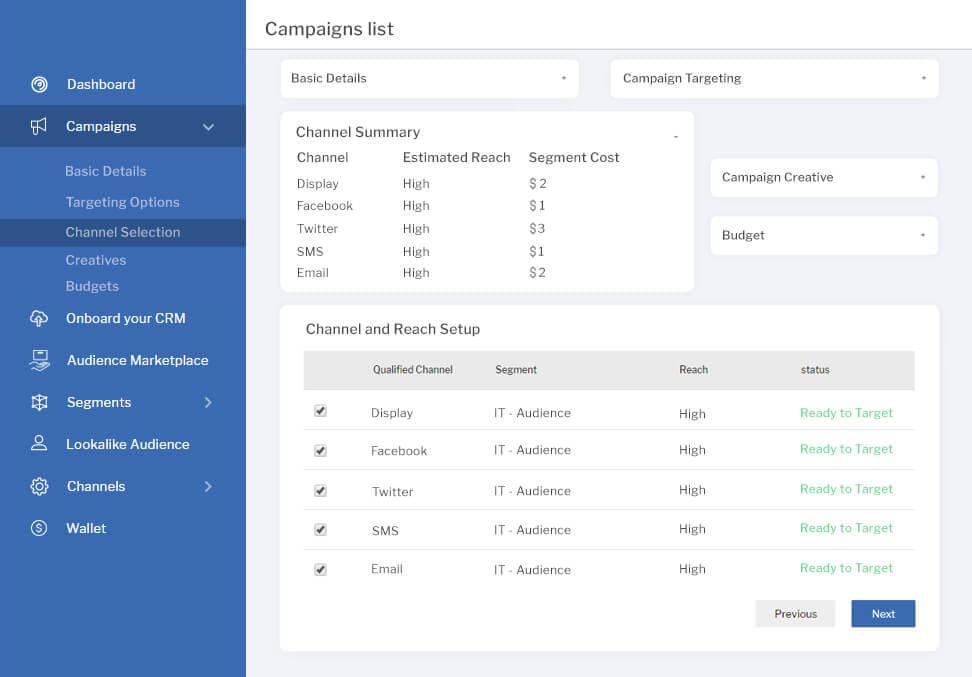The height and width of the screenshot is (677, 972).
Task: Click IT - Audience in SMS row
Action: coord(532,530)
